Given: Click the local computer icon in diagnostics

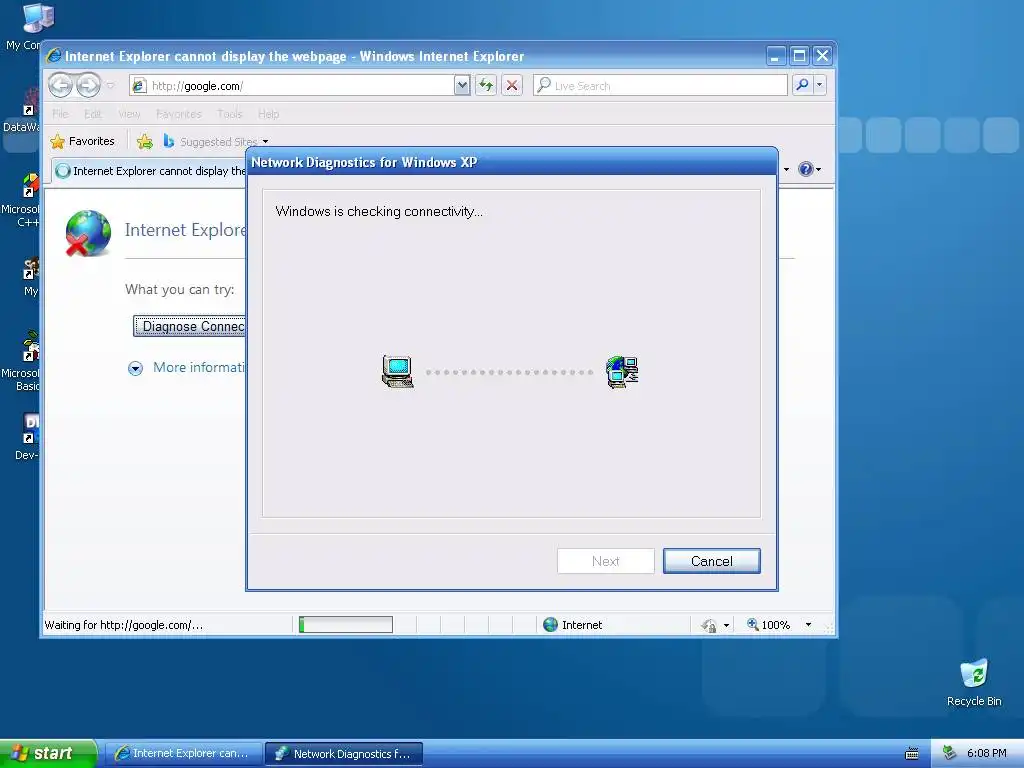Looking at the screenshot, I should (398, 372).
